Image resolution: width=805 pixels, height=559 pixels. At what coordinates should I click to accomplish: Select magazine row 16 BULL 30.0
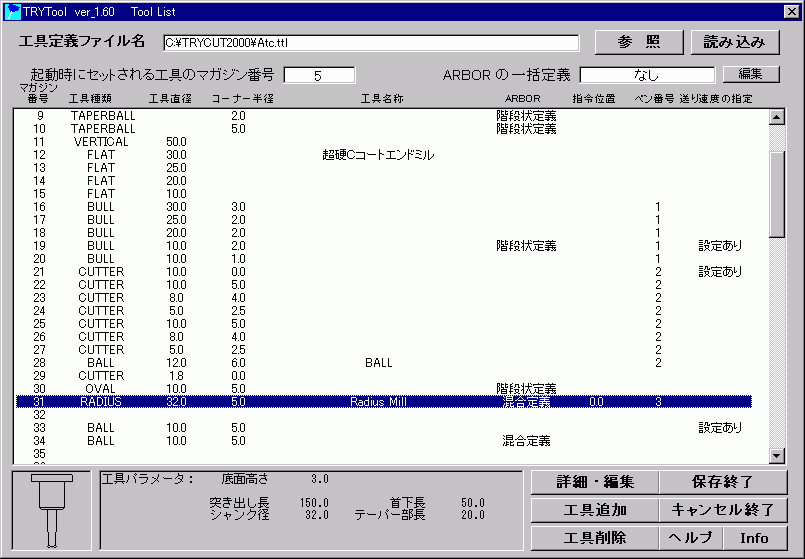point(384,207)
